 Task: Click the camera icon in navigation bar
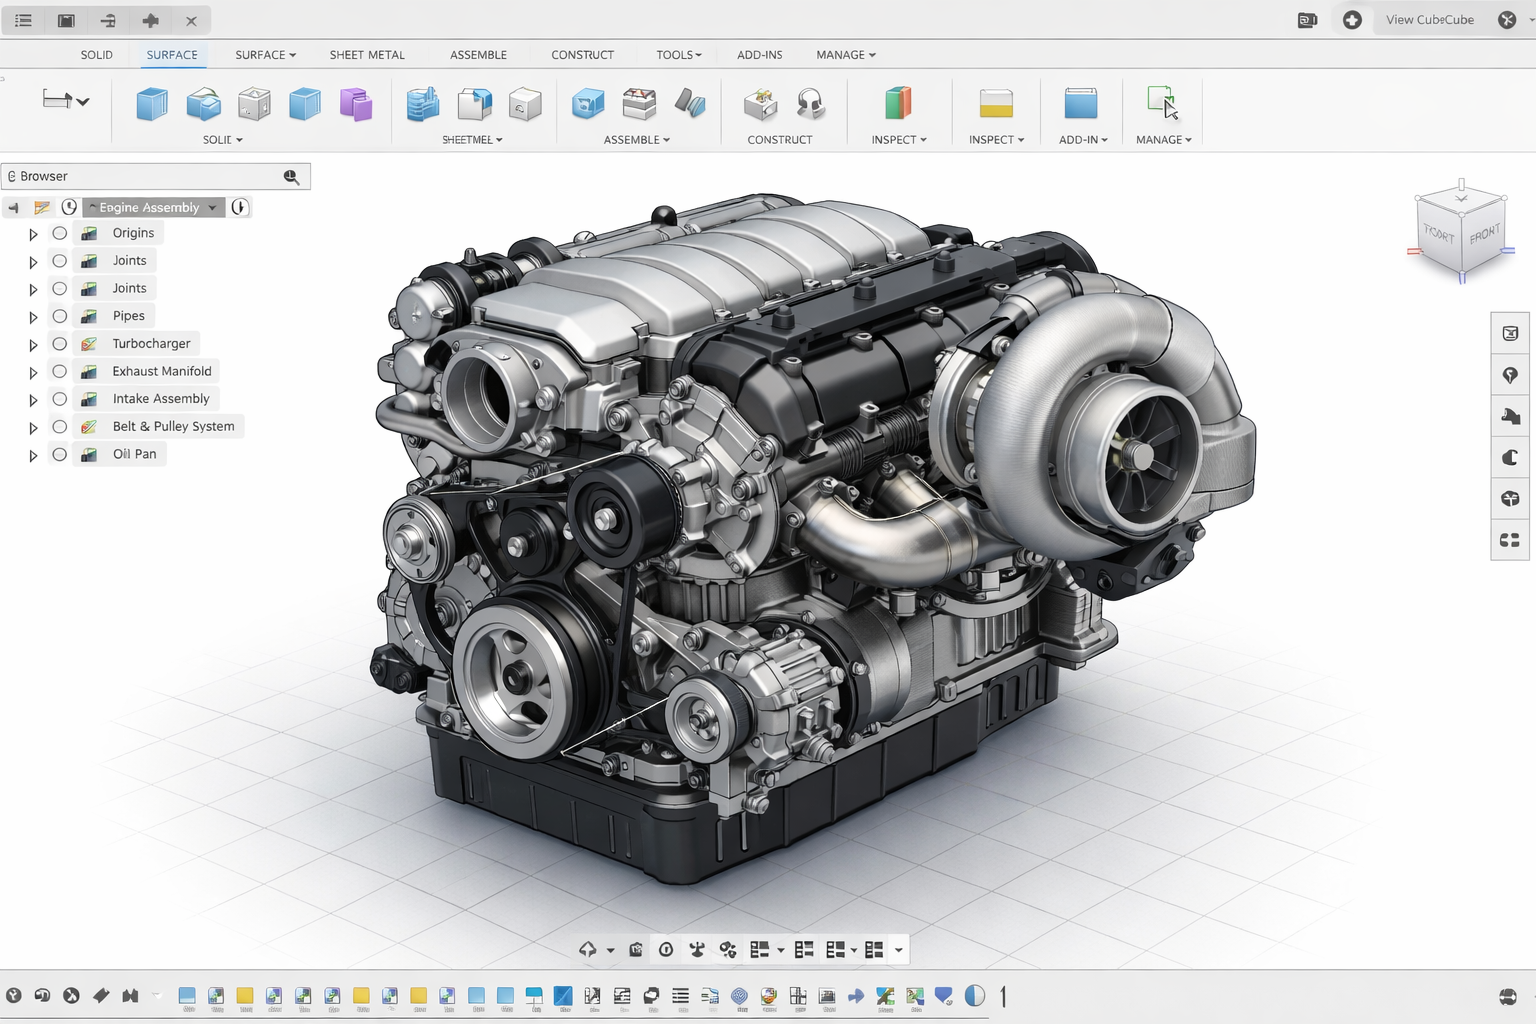click(635, 950)
